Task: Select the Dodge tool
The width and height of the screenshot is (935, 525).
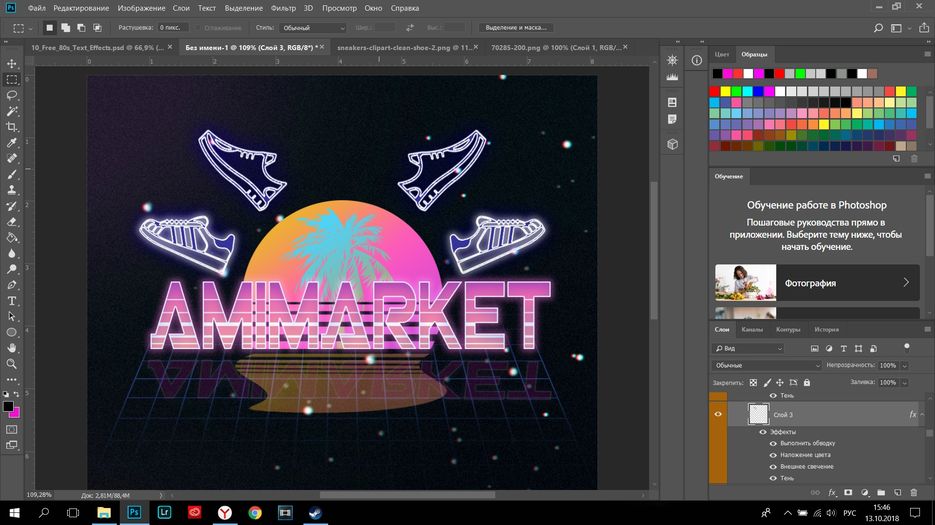Action: point(11,269)
